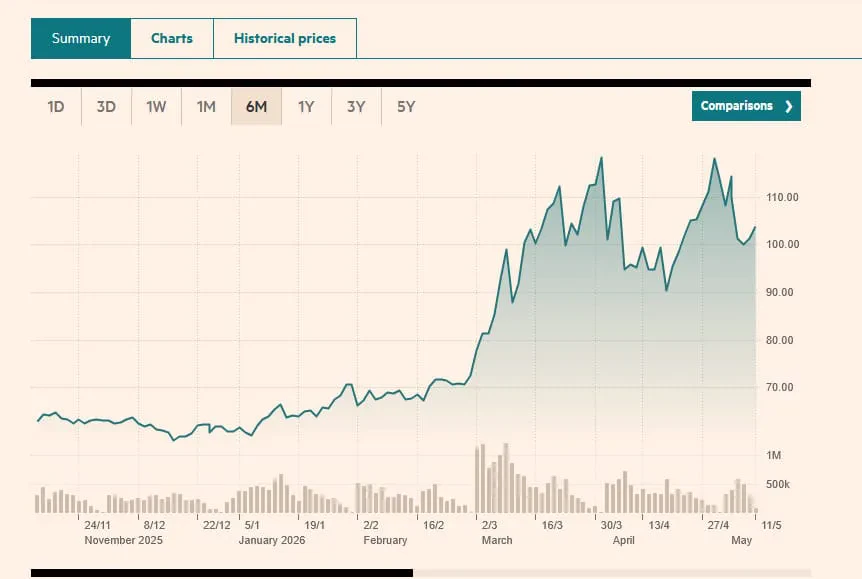Click the 1M volume axis label
Viewport: 862px width, 579px height.
[x=773, y=455]
